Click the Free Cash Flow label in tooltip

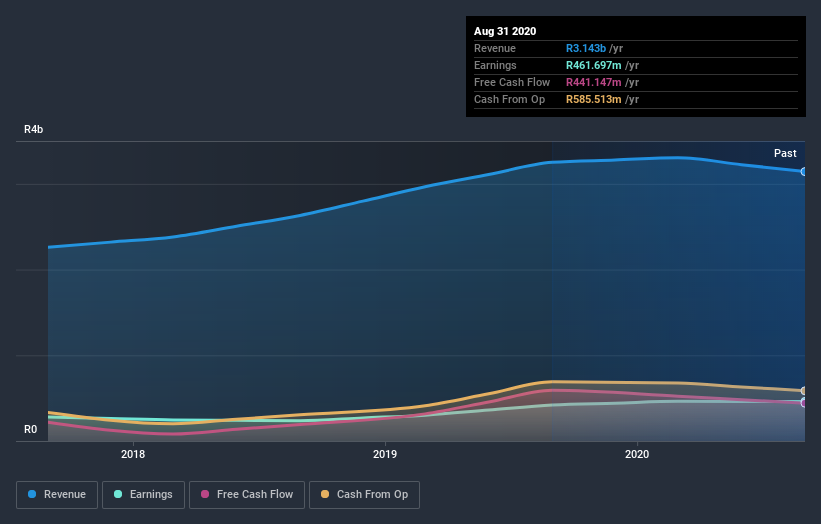(512, 82)
